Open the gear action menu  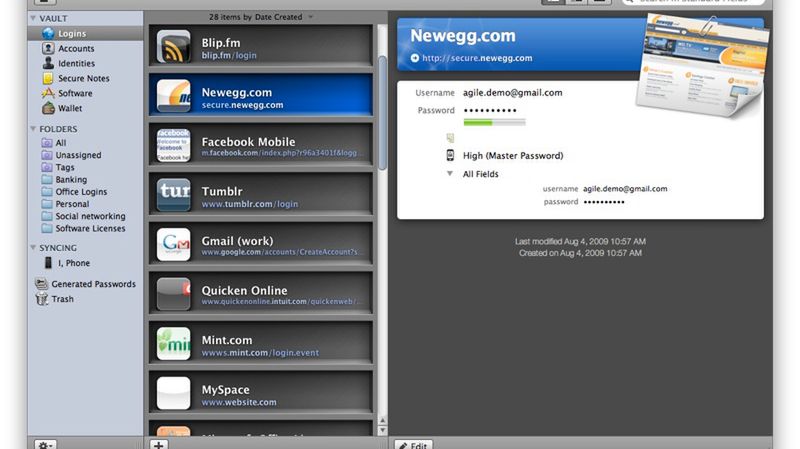45,444
